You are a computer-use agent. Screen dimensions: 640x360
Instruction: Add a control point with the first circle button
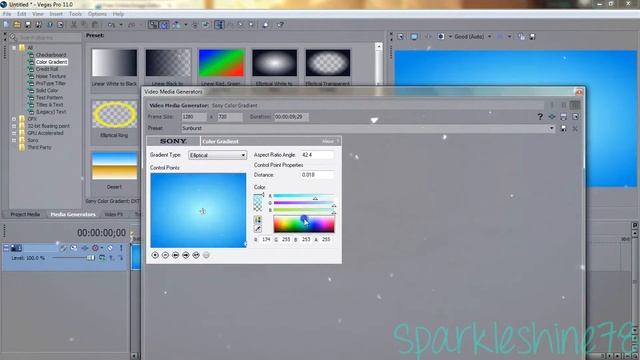click(x=155, y=255)
